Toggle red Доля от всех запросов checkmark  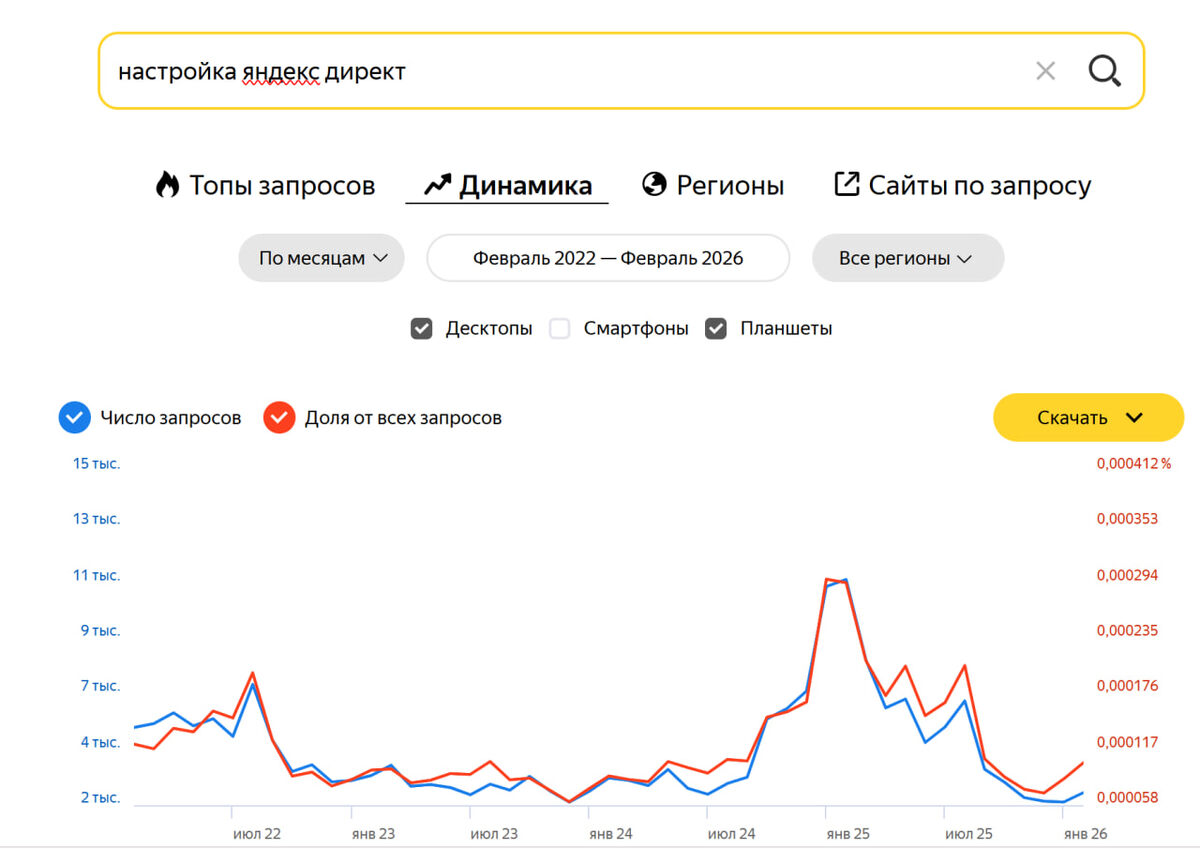279,418
